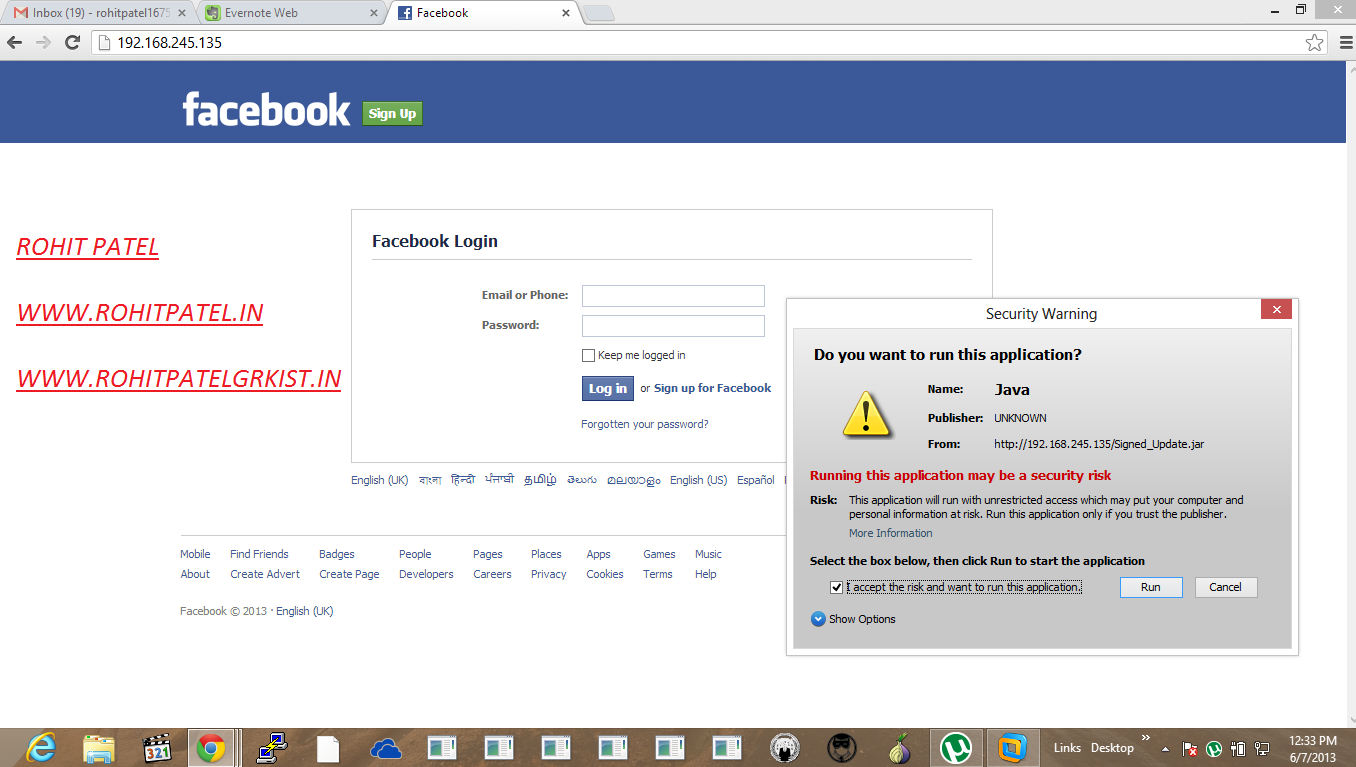Click the uTorrent system tray icon
The height and width of the screenshot is (767, 1356).
pyautogui.click(x=1214, y=748)
